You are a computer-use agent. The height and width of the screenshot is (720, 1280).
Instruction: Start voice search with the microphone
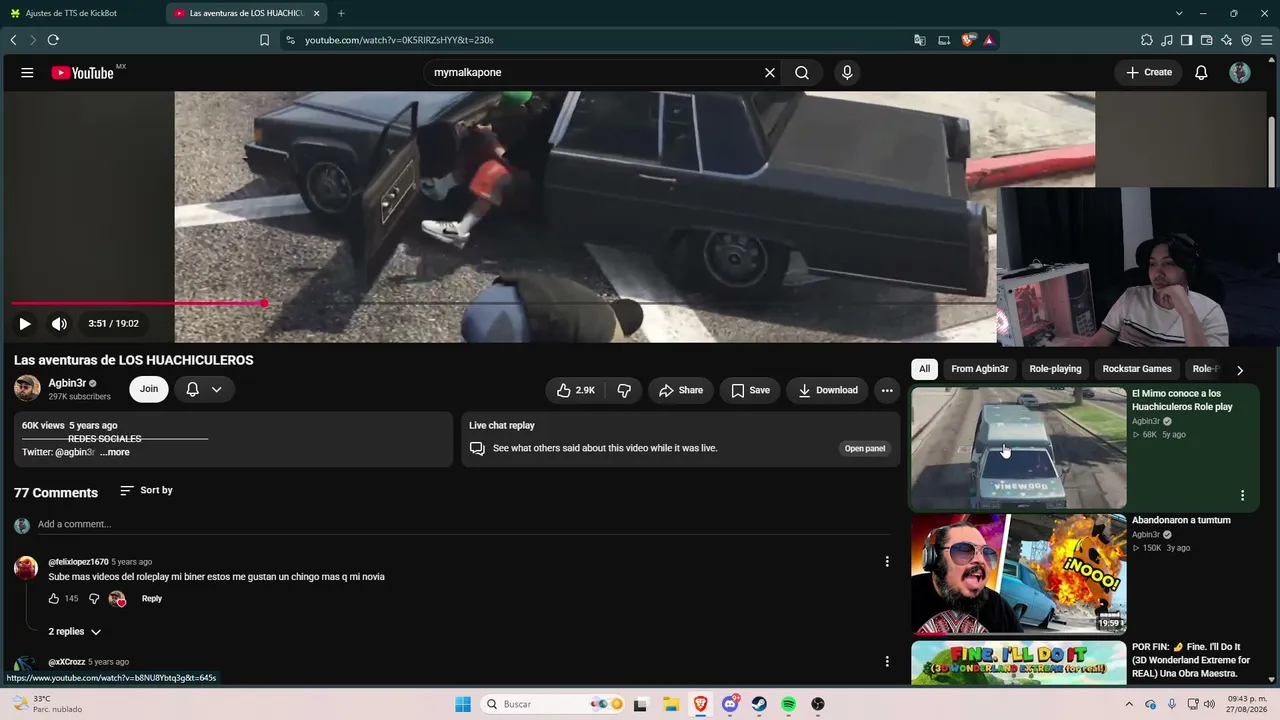point(847,72)
